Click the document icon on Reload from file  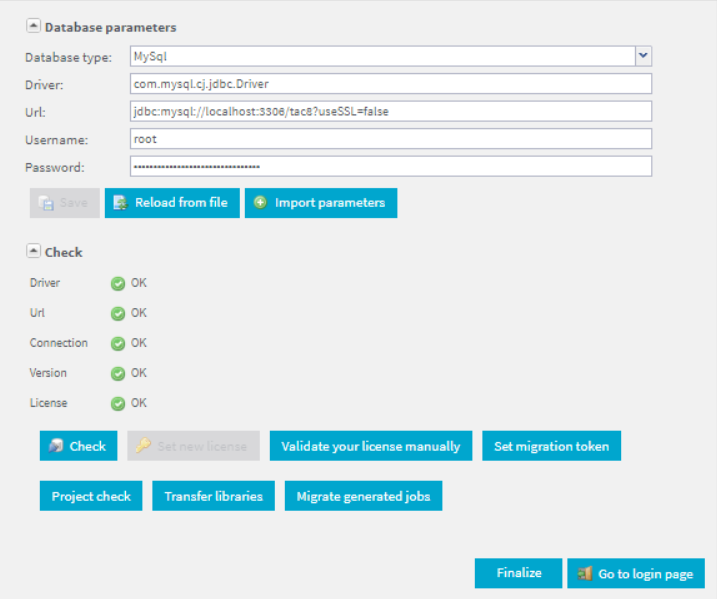point(120,203)
